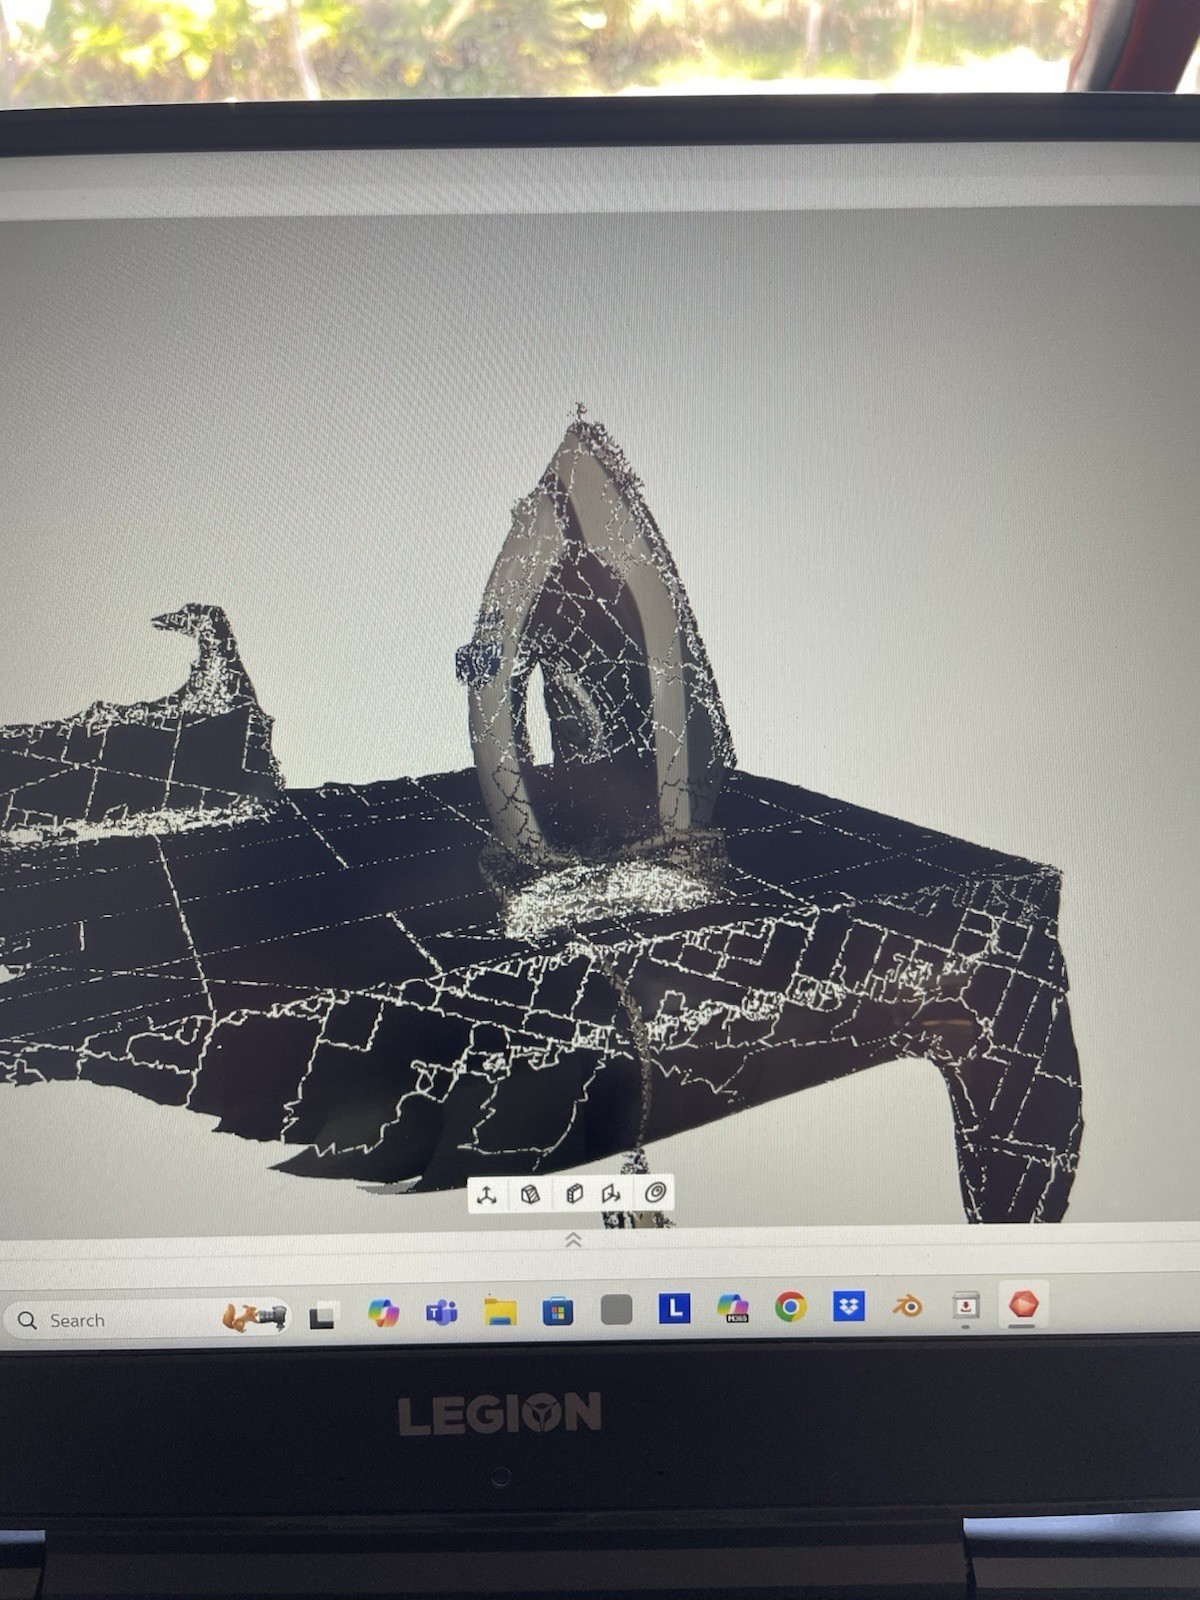Open Google Chrome from the taskbar

[791, 1306]
